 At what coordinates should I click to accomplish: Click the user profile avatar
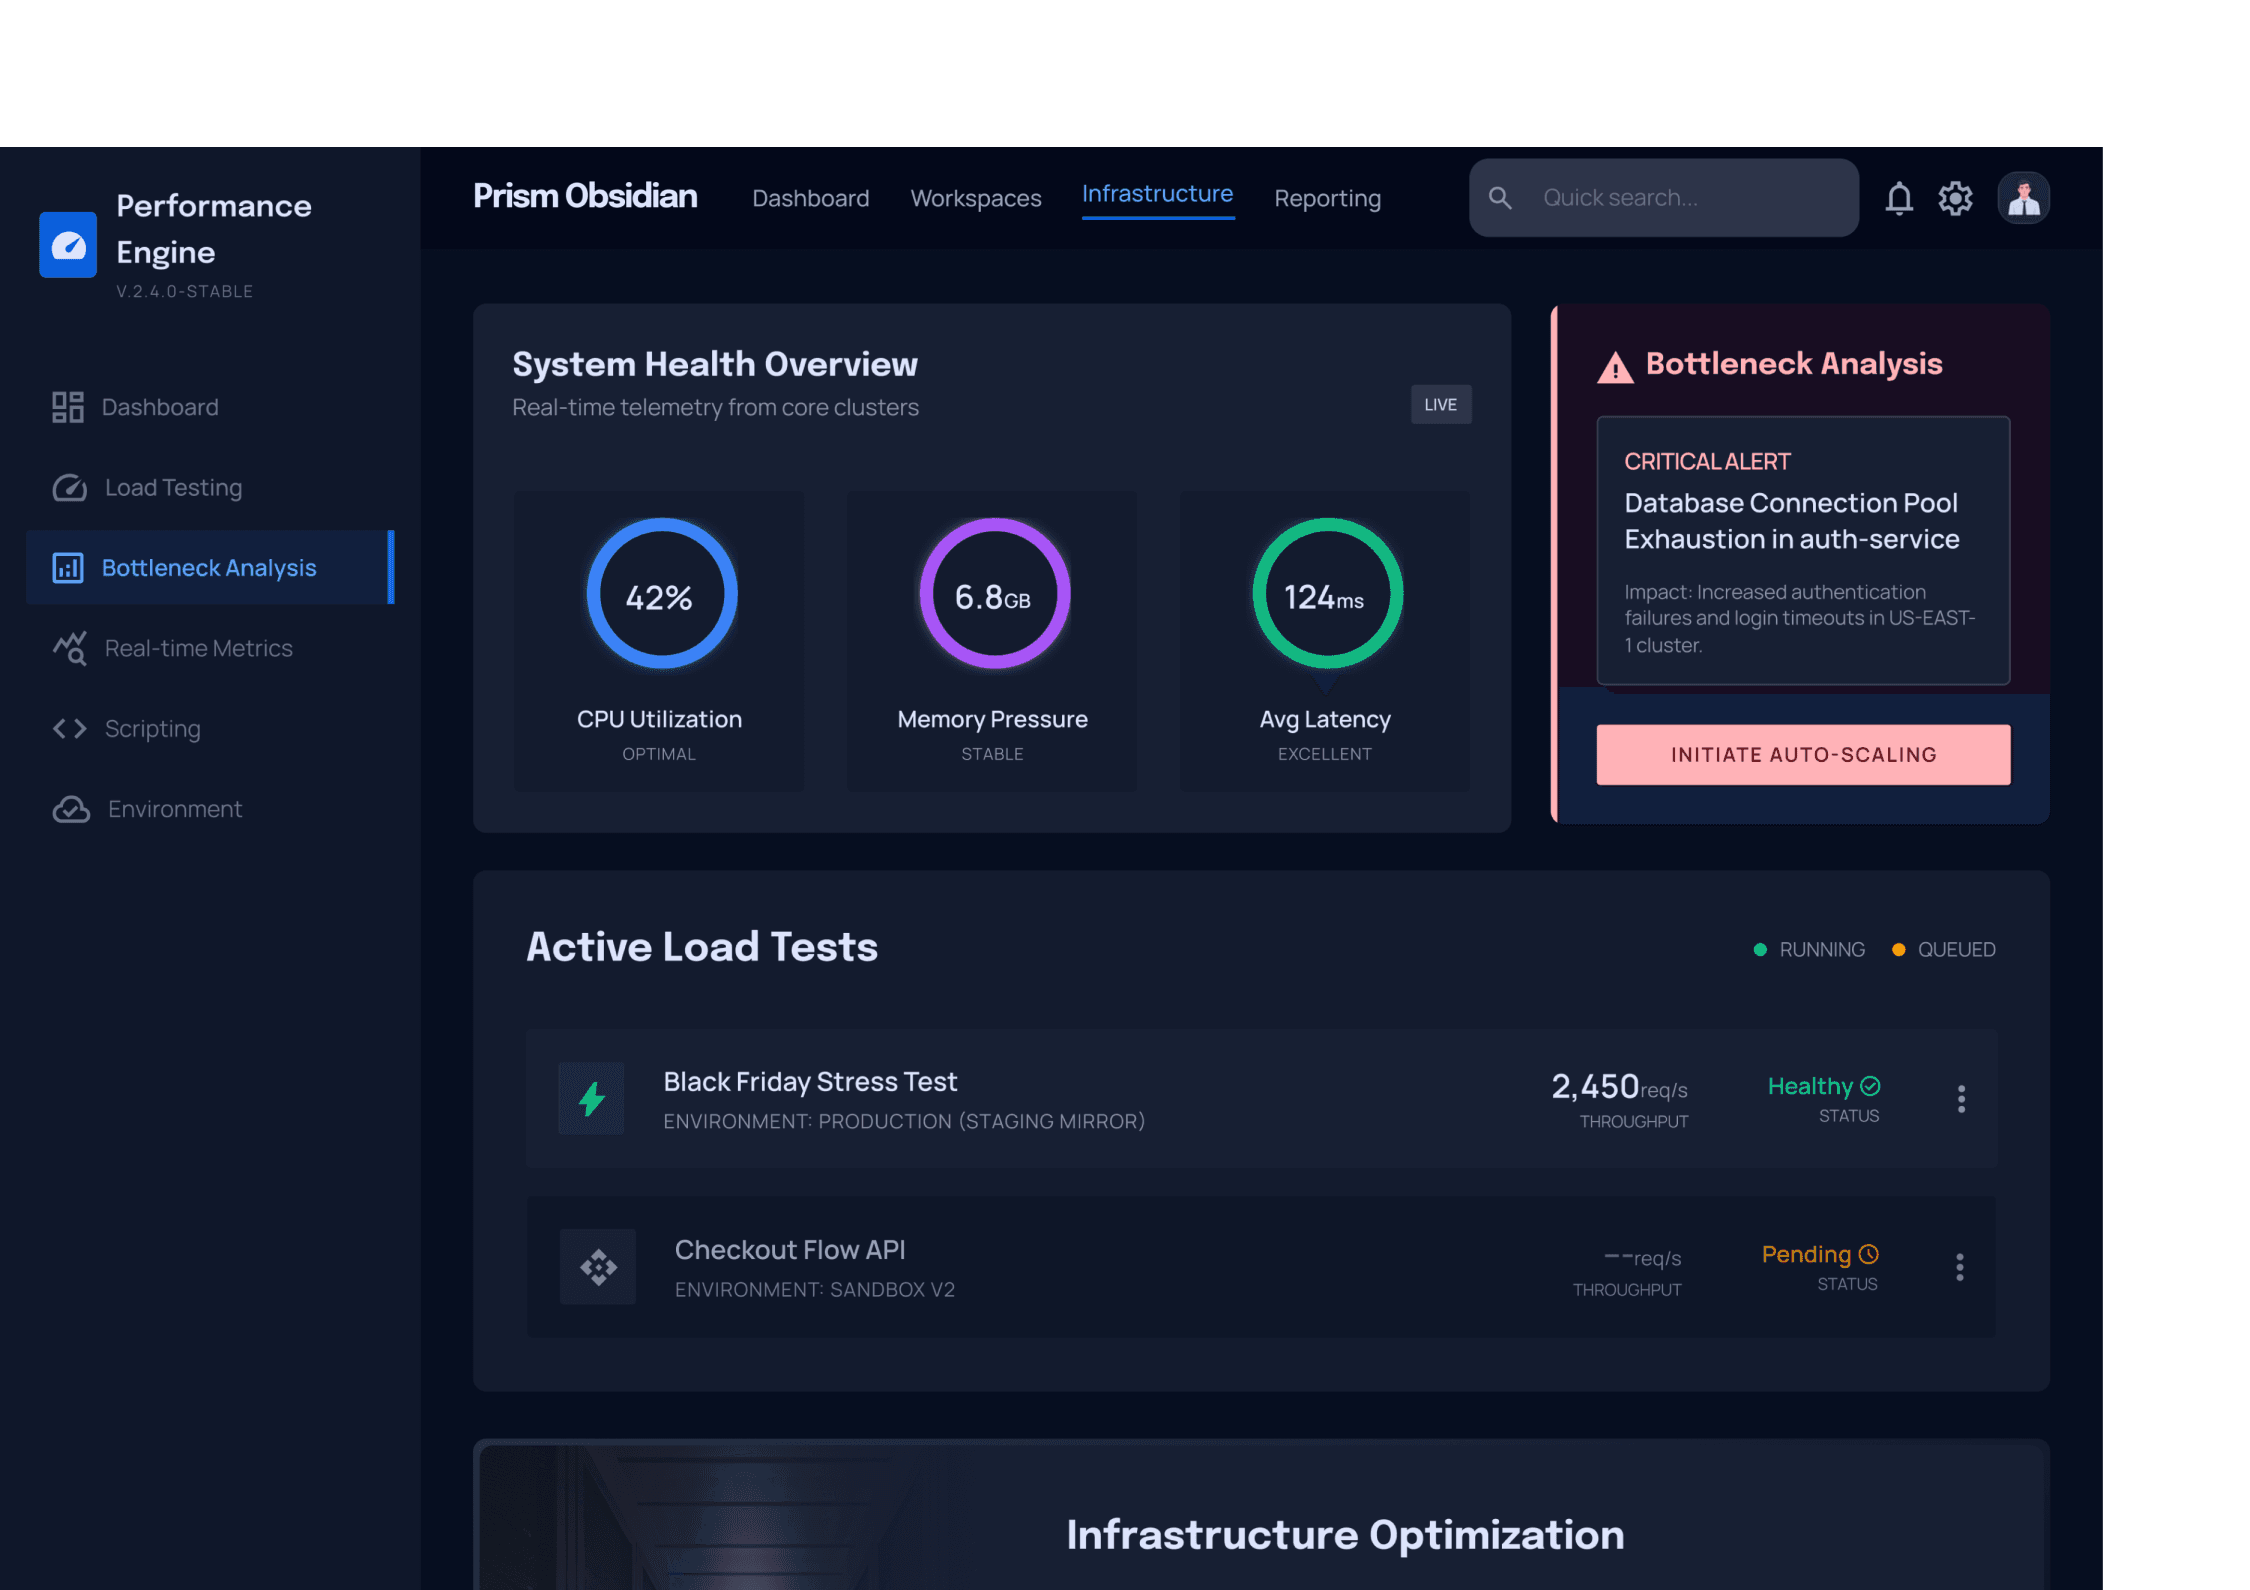coord(2023,198)
